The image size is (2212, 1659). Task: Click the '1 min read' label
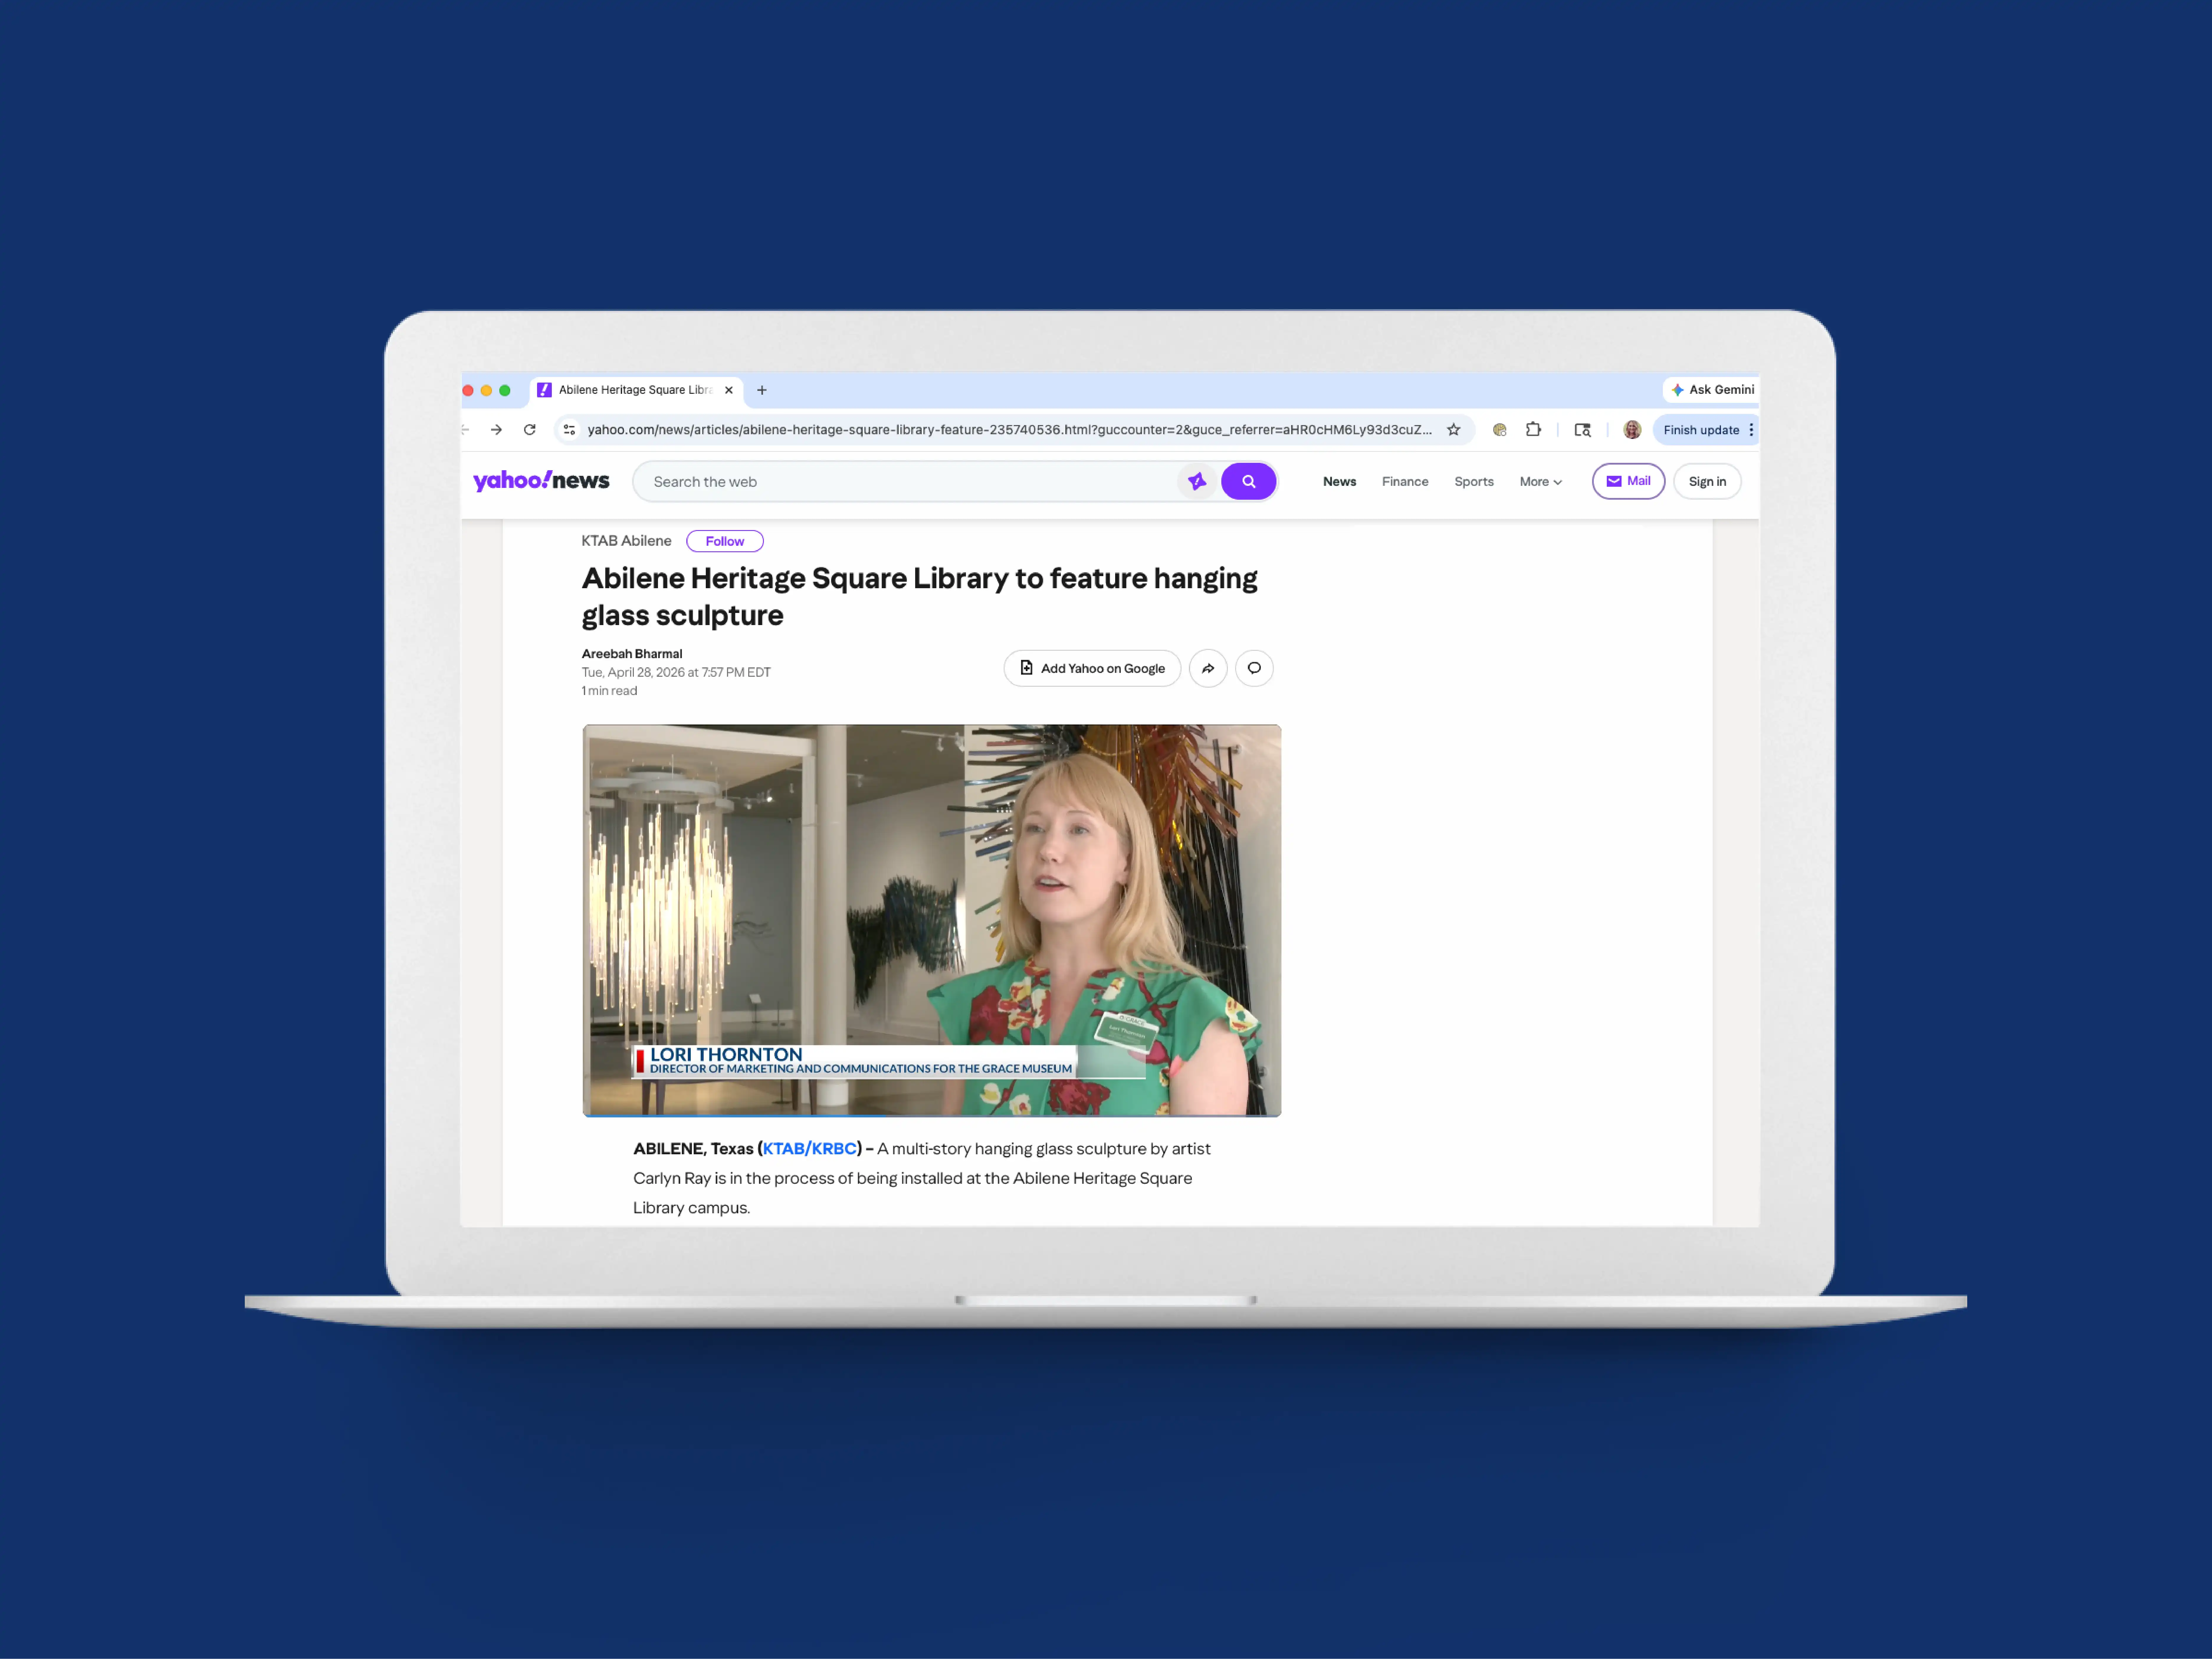coord(609,691)
